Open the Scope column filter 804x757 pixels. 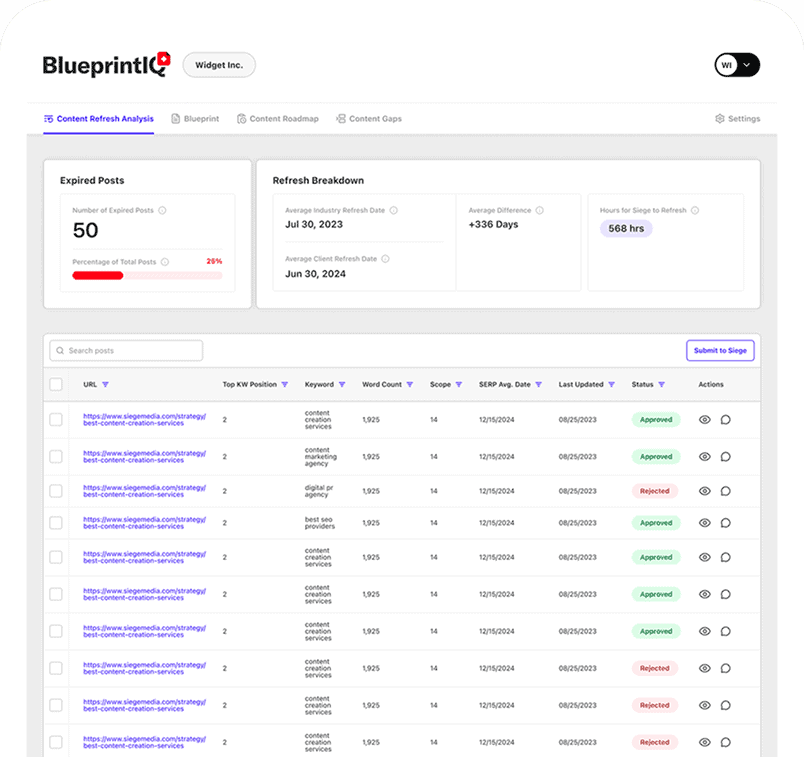pos(459,385)
